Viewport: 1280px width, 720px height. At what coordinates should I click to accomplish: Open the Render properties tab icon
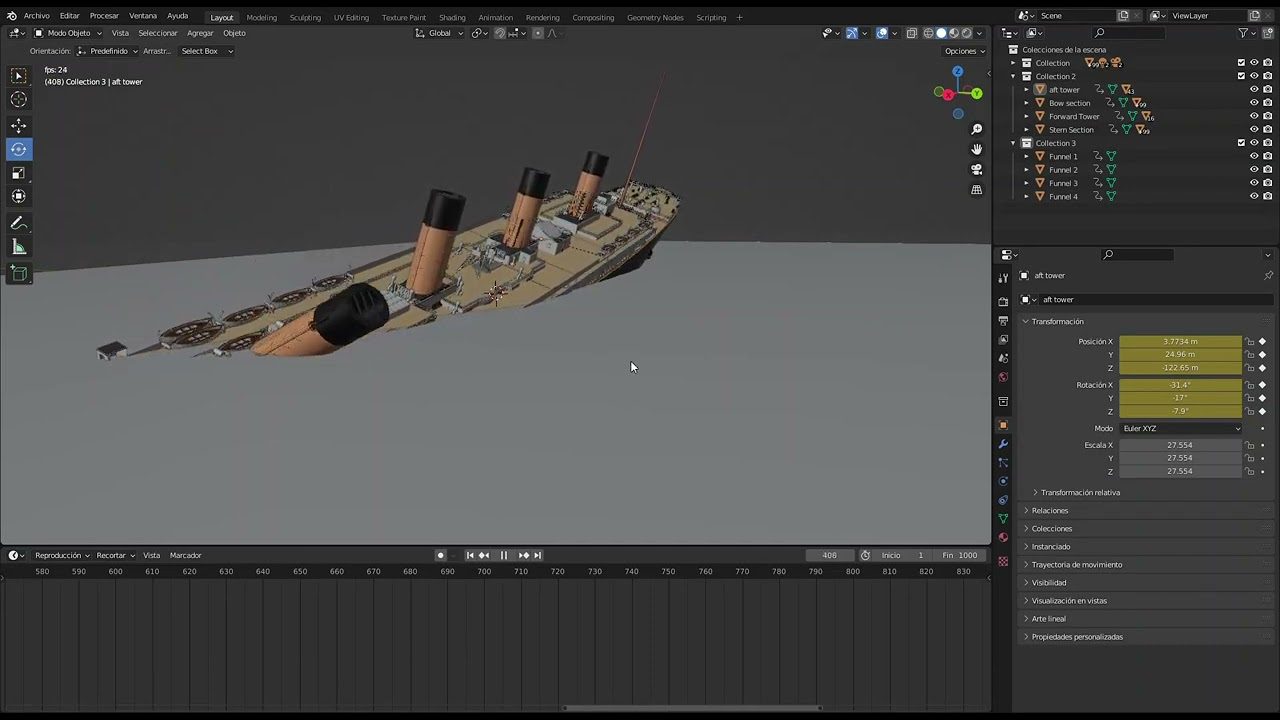(x=1003, y=301)
